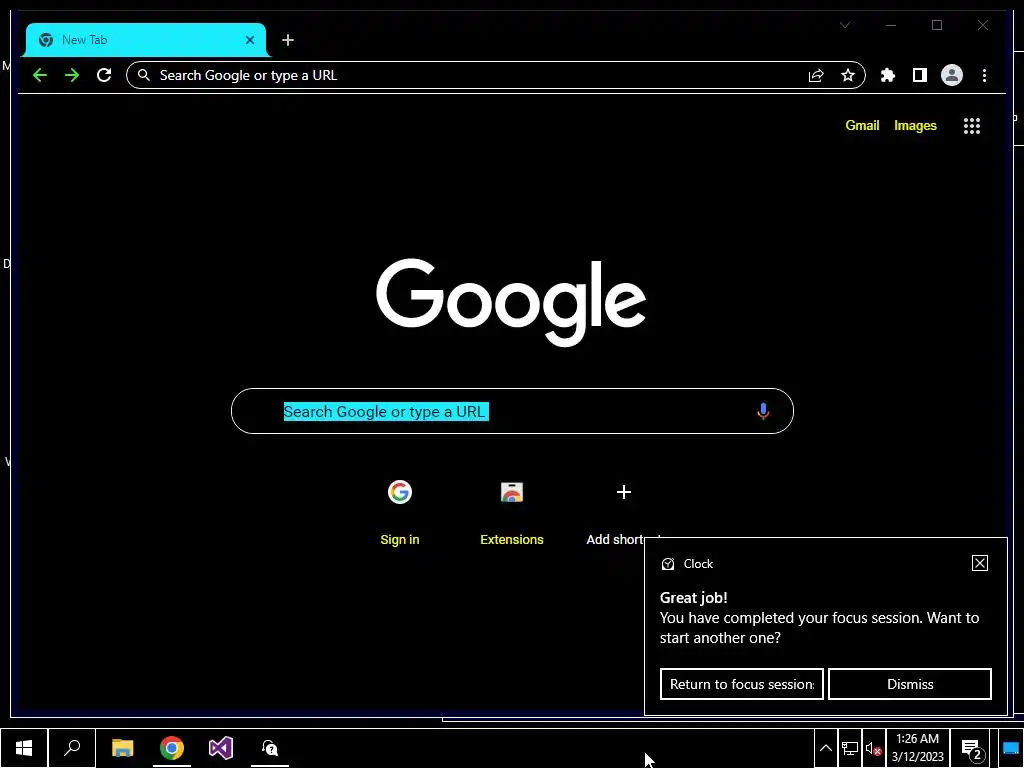Screen dimensions: 1024x768
Task: Switch to Chrome in the taskbar
Action: (x=172, y=748)
